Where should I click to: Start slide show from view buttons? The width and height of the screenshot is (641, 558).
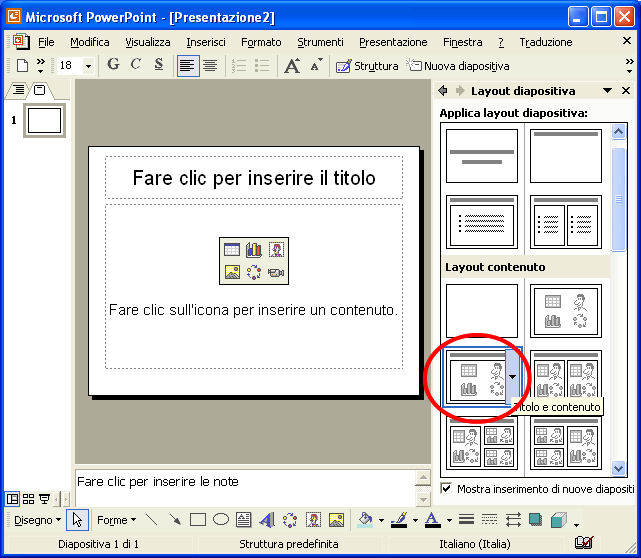click(x=44, y=499)
